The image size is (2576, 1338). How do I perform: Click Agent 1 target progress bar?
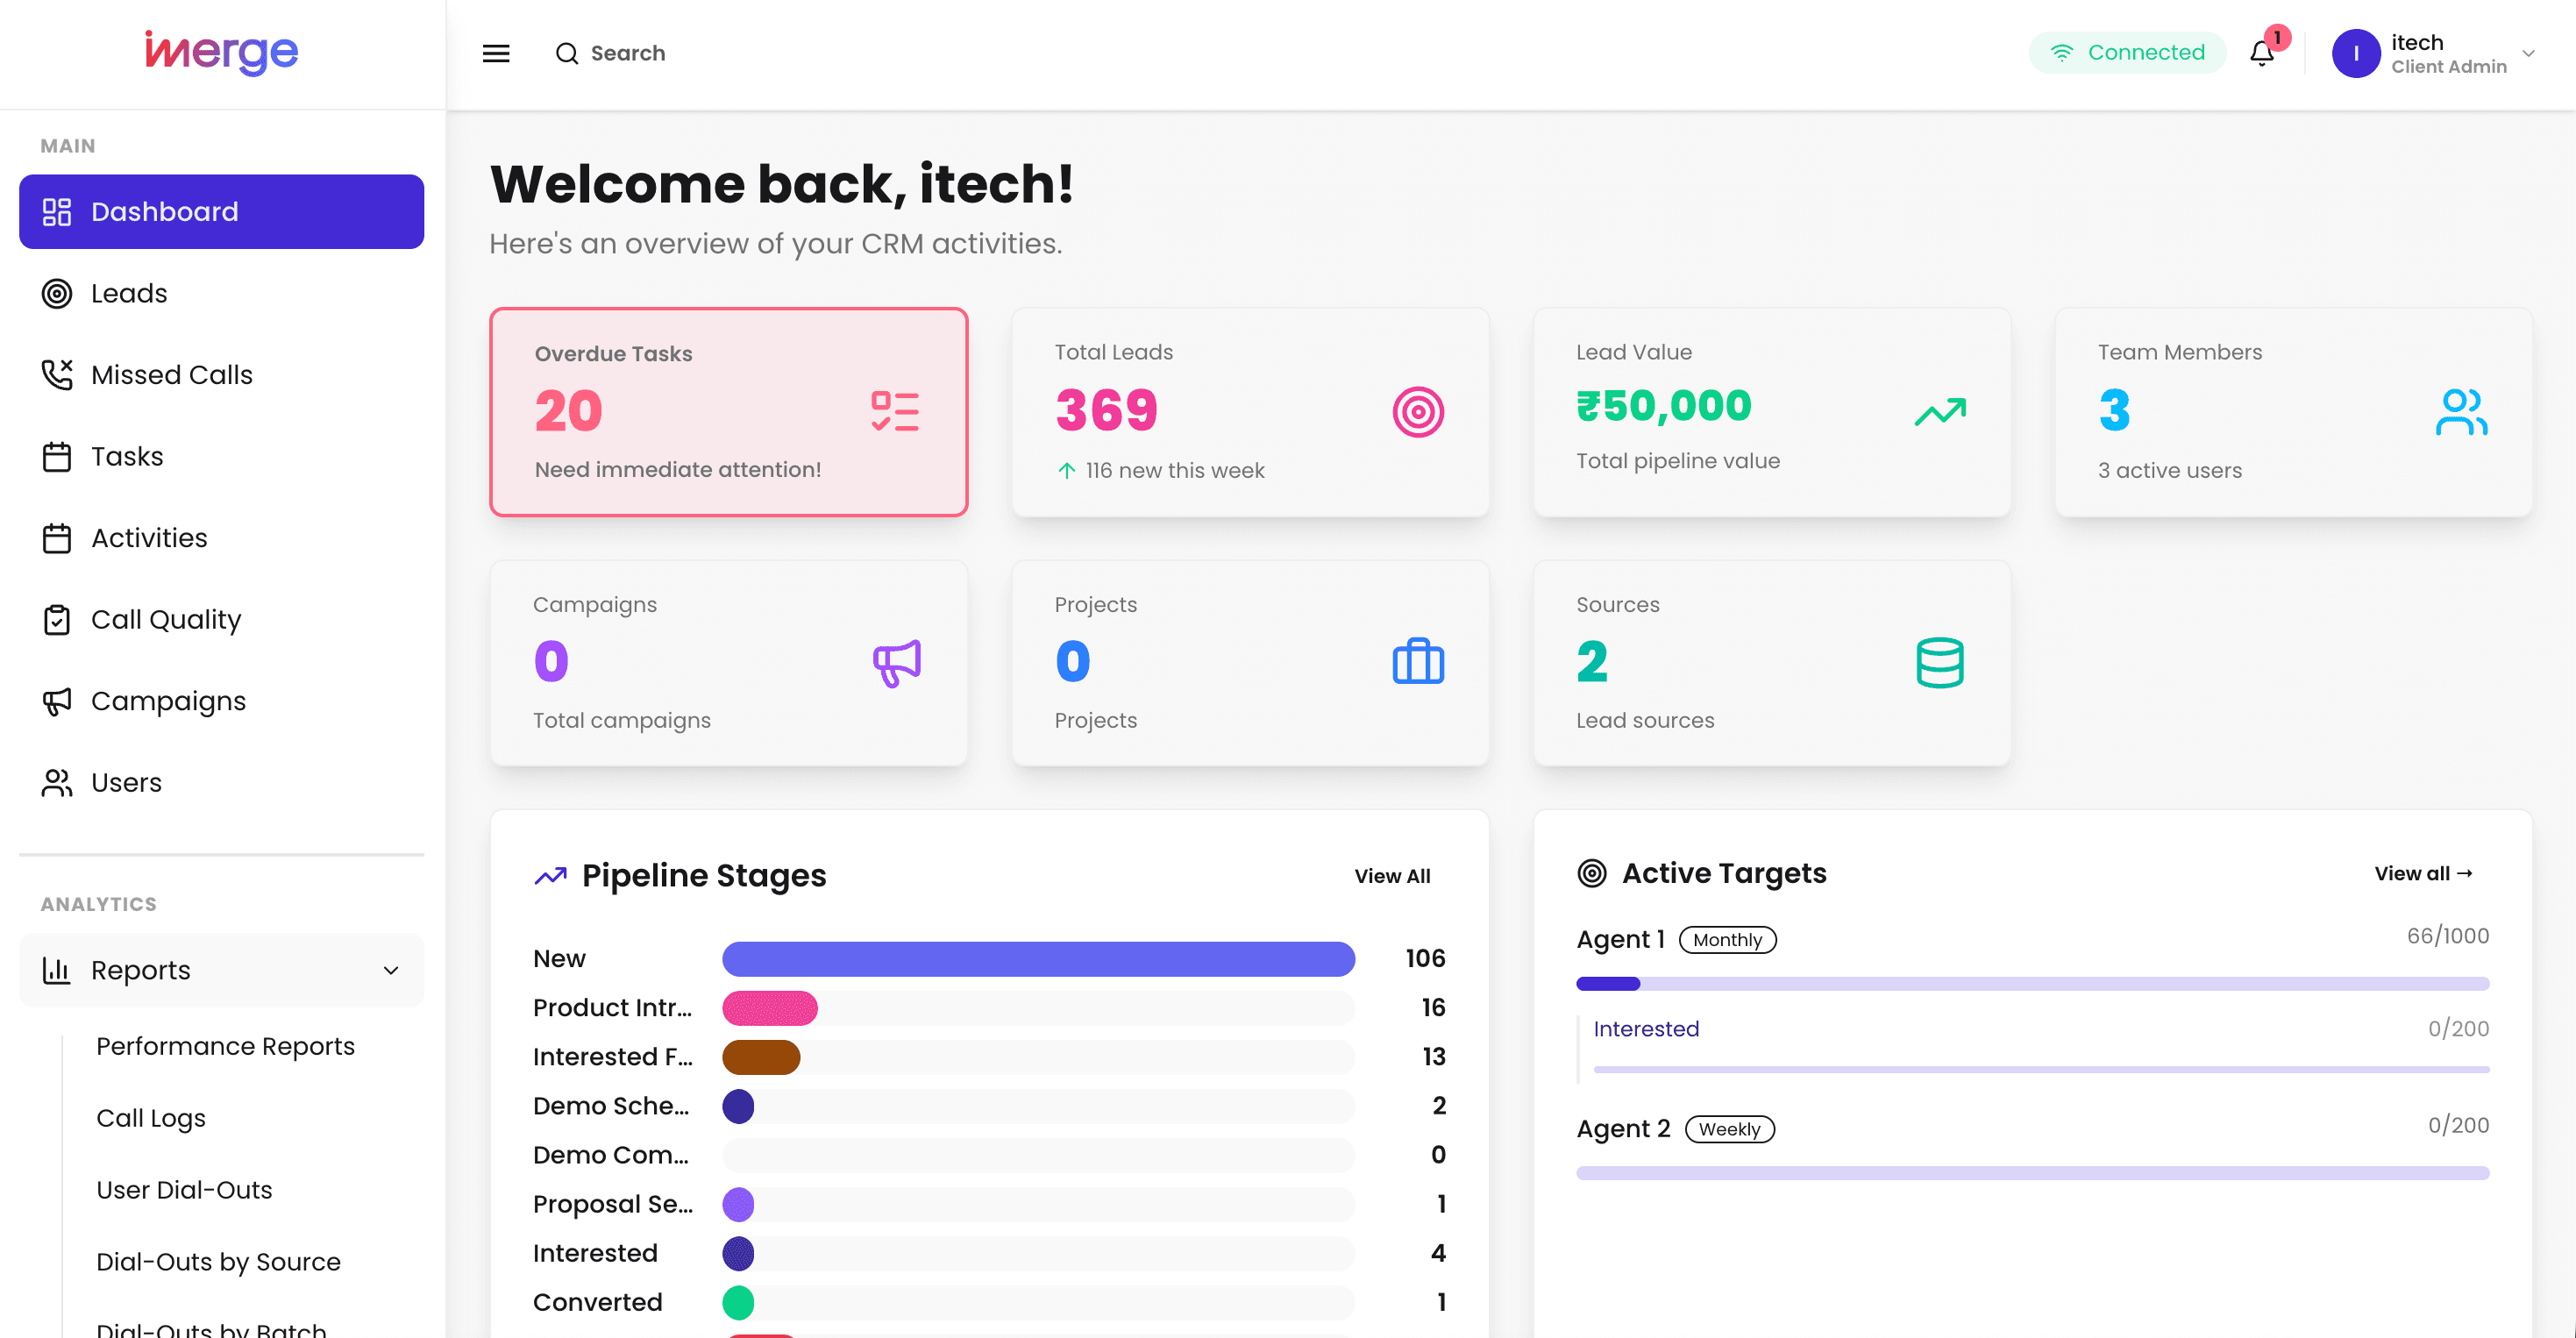click(x=2032, y=984)
